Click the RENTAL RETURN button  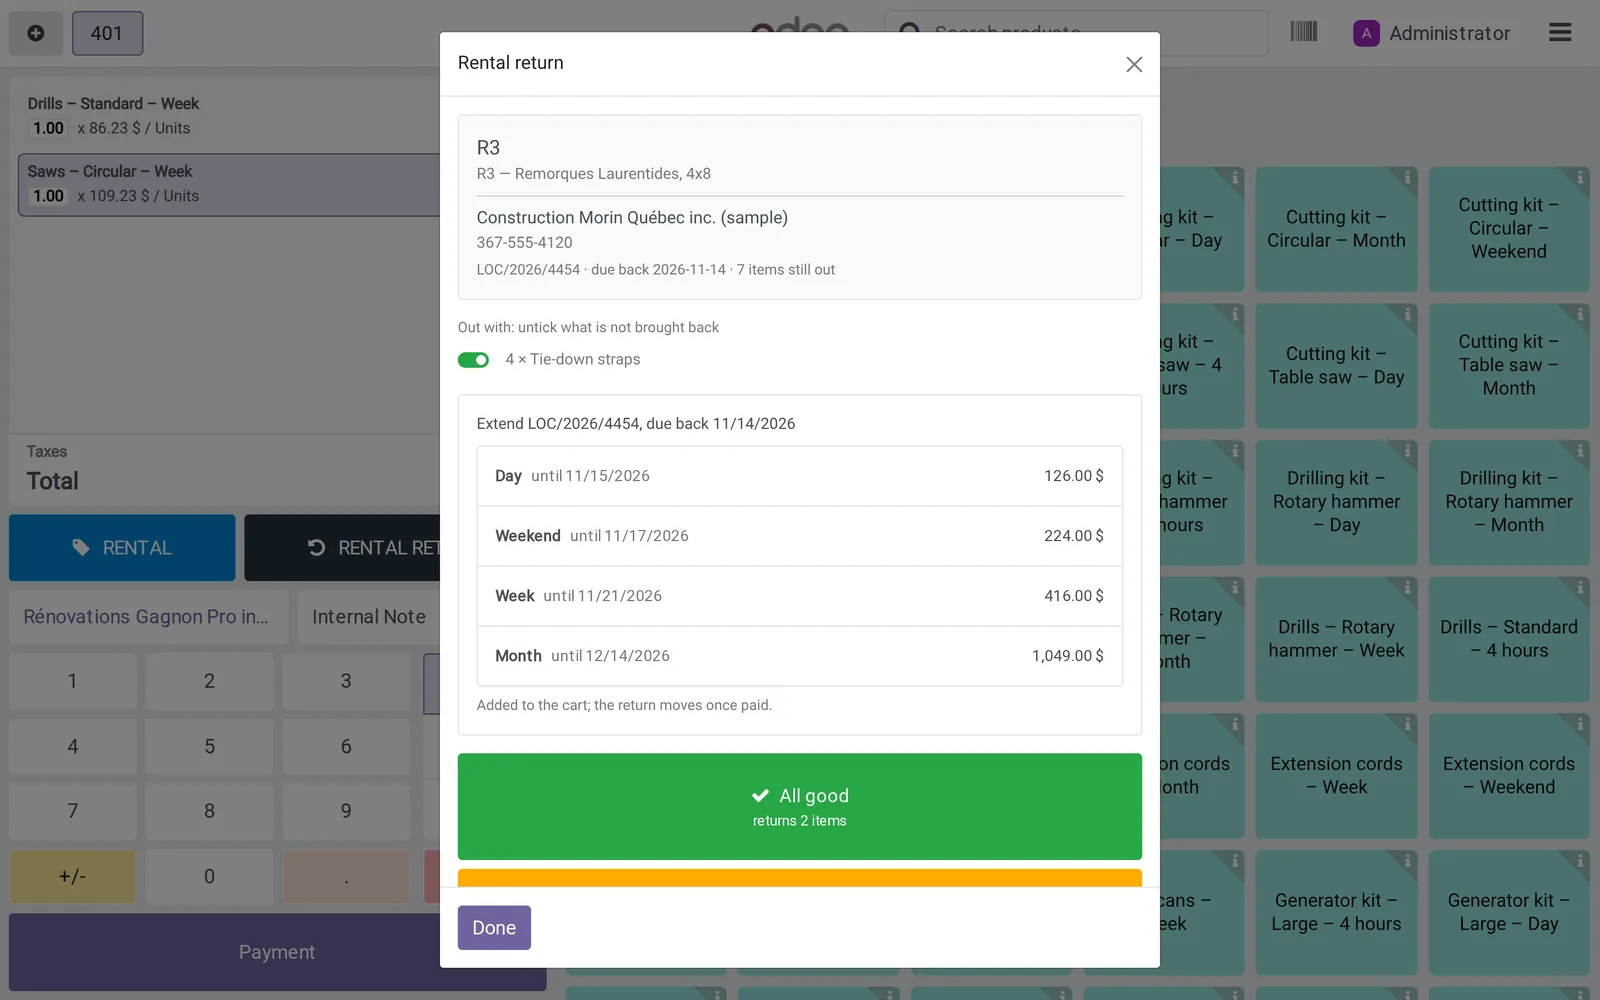[x=343, y=548]
